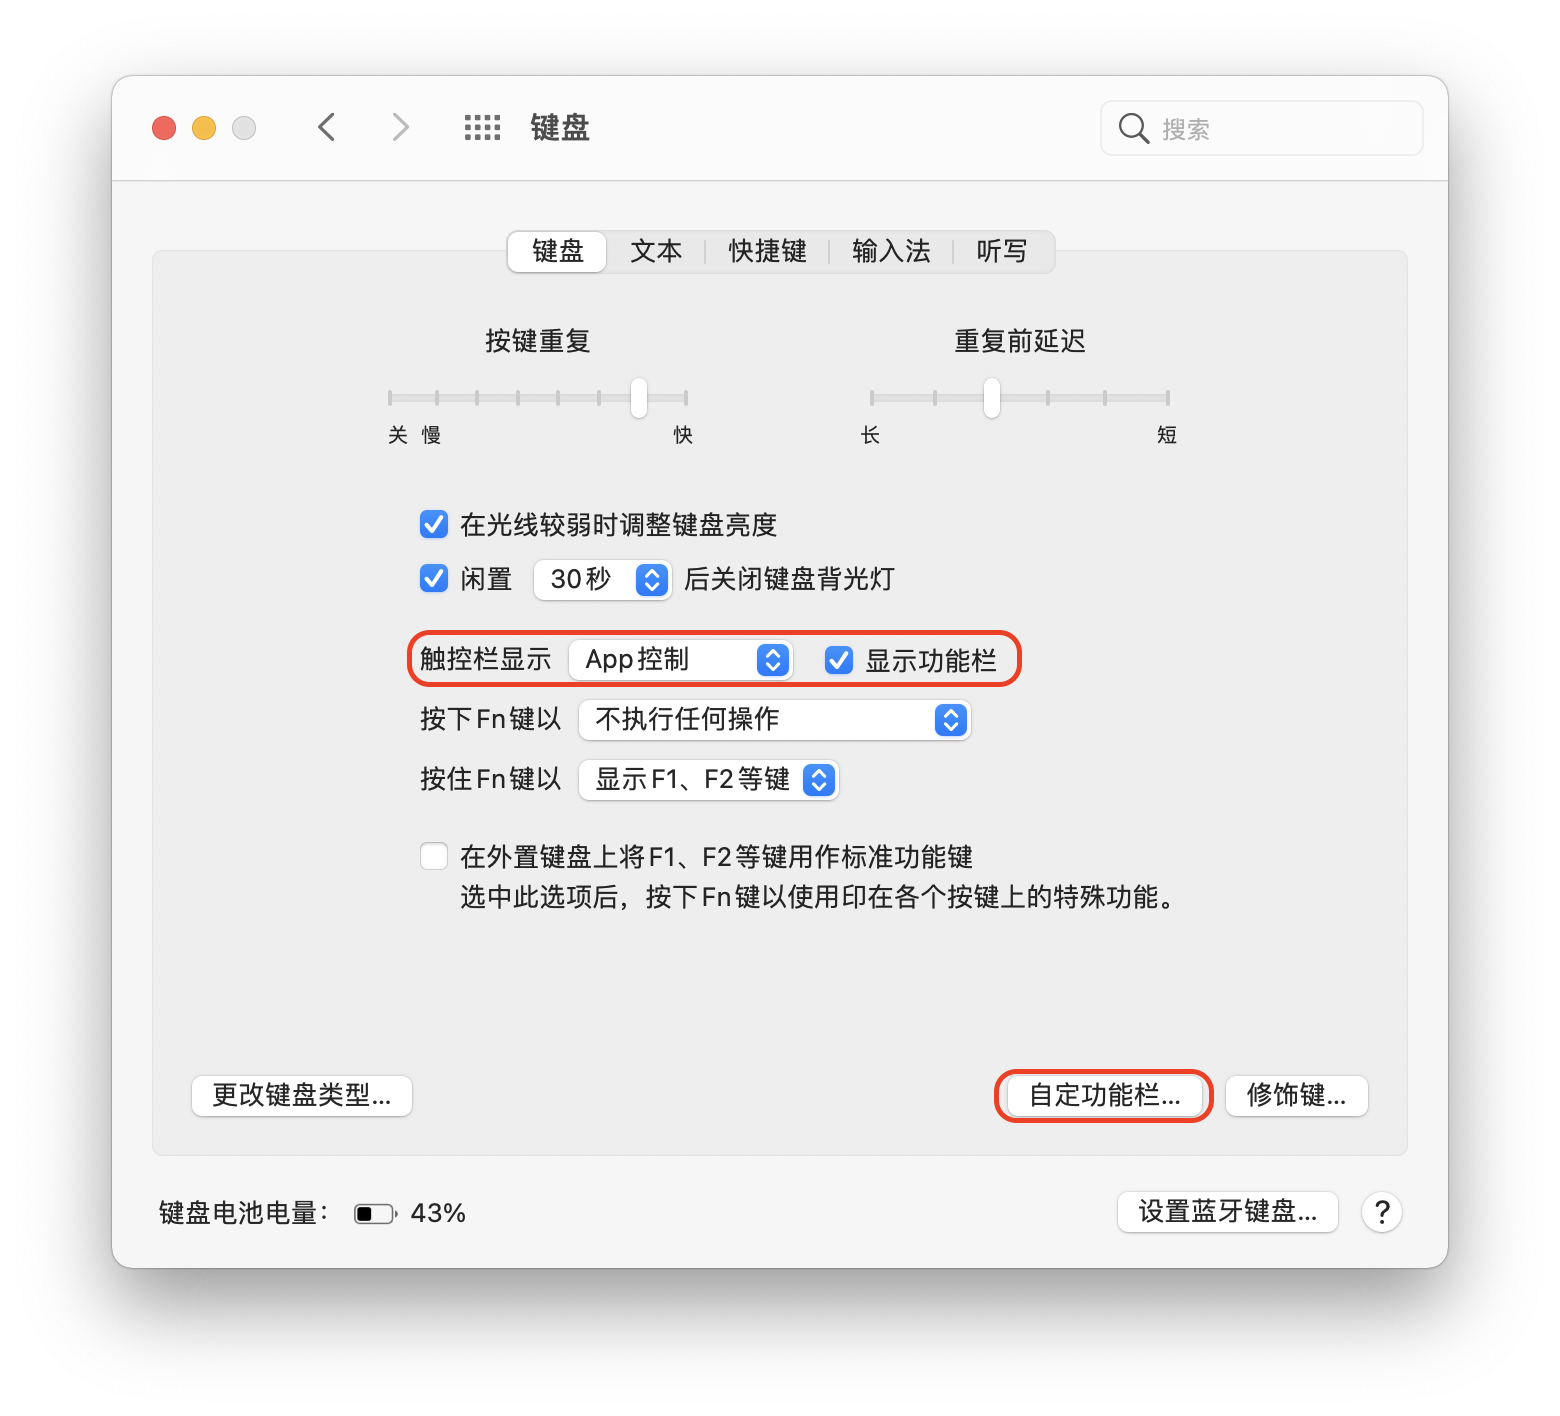Open the 触控栏显示 App 控制 dropdown
The image size is (1560, 1416).
(x=680, y=660)
